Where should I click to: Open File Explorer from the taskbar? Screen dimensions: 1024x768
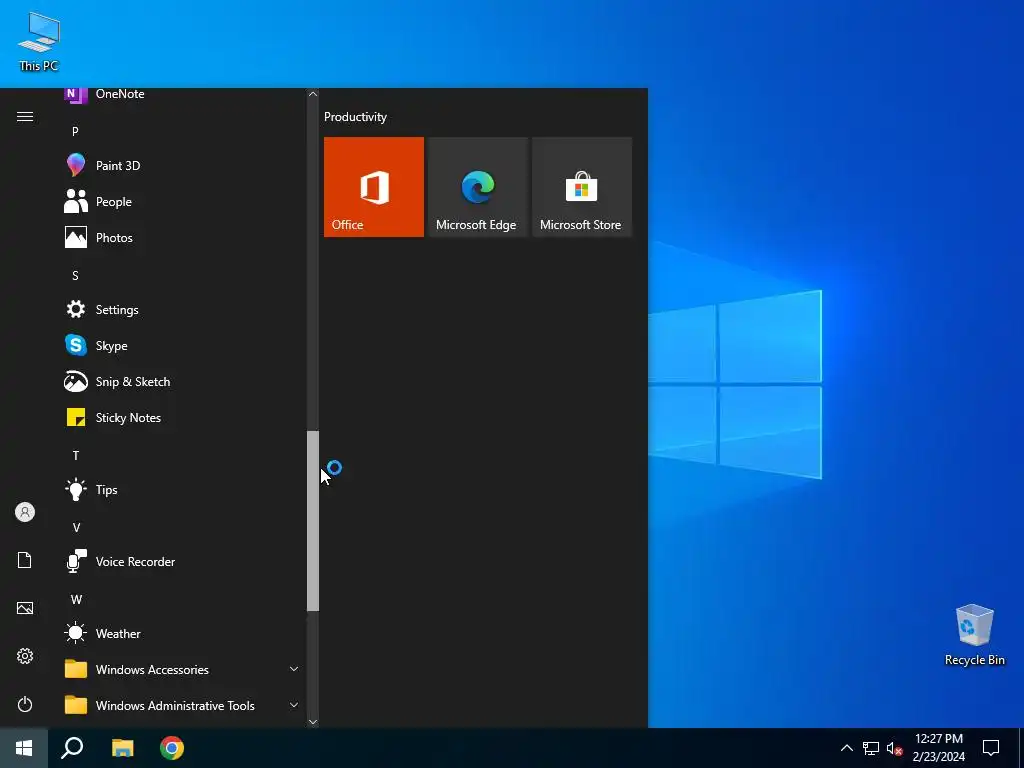click(x=123, y=748)
